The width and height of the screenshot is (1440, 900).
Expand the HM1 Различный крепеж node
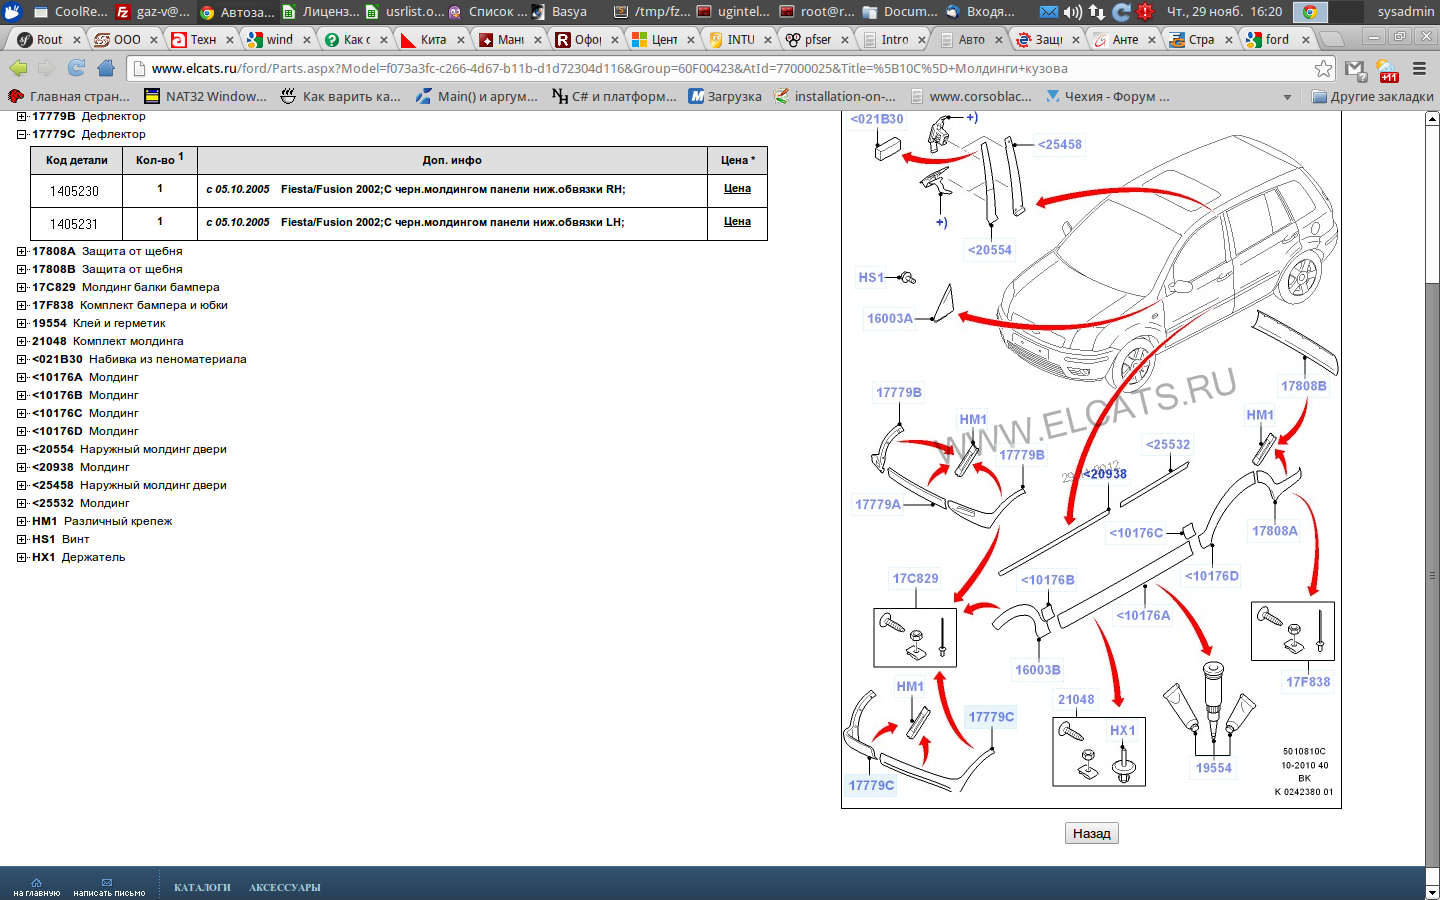tap(22, 521)
